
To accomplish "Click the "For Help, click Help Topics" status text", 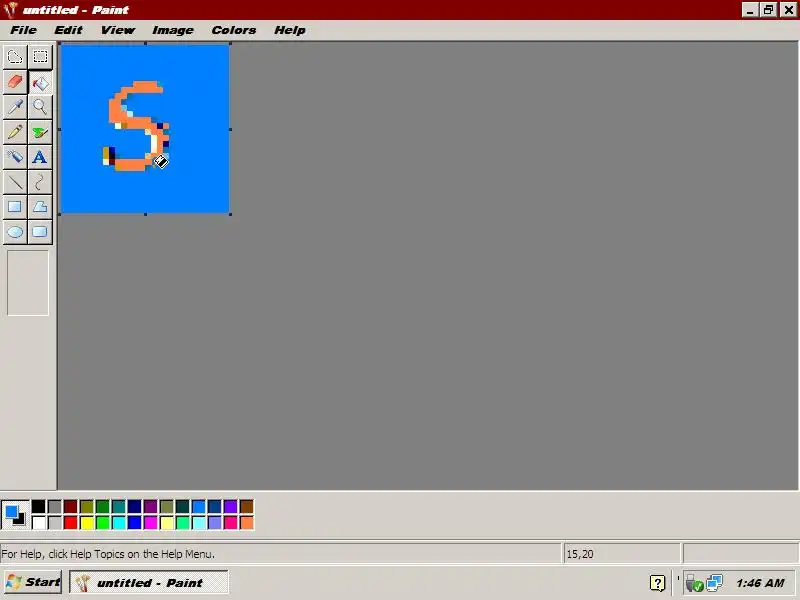I will pos(108,554).
